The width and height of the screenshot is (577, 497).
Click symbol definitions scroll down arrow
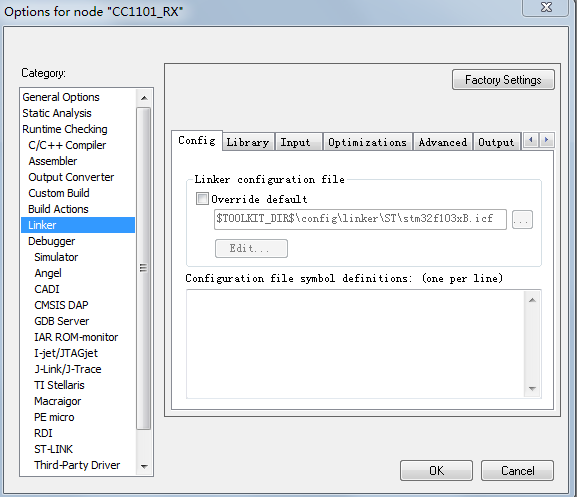click(x=532, y=388)
